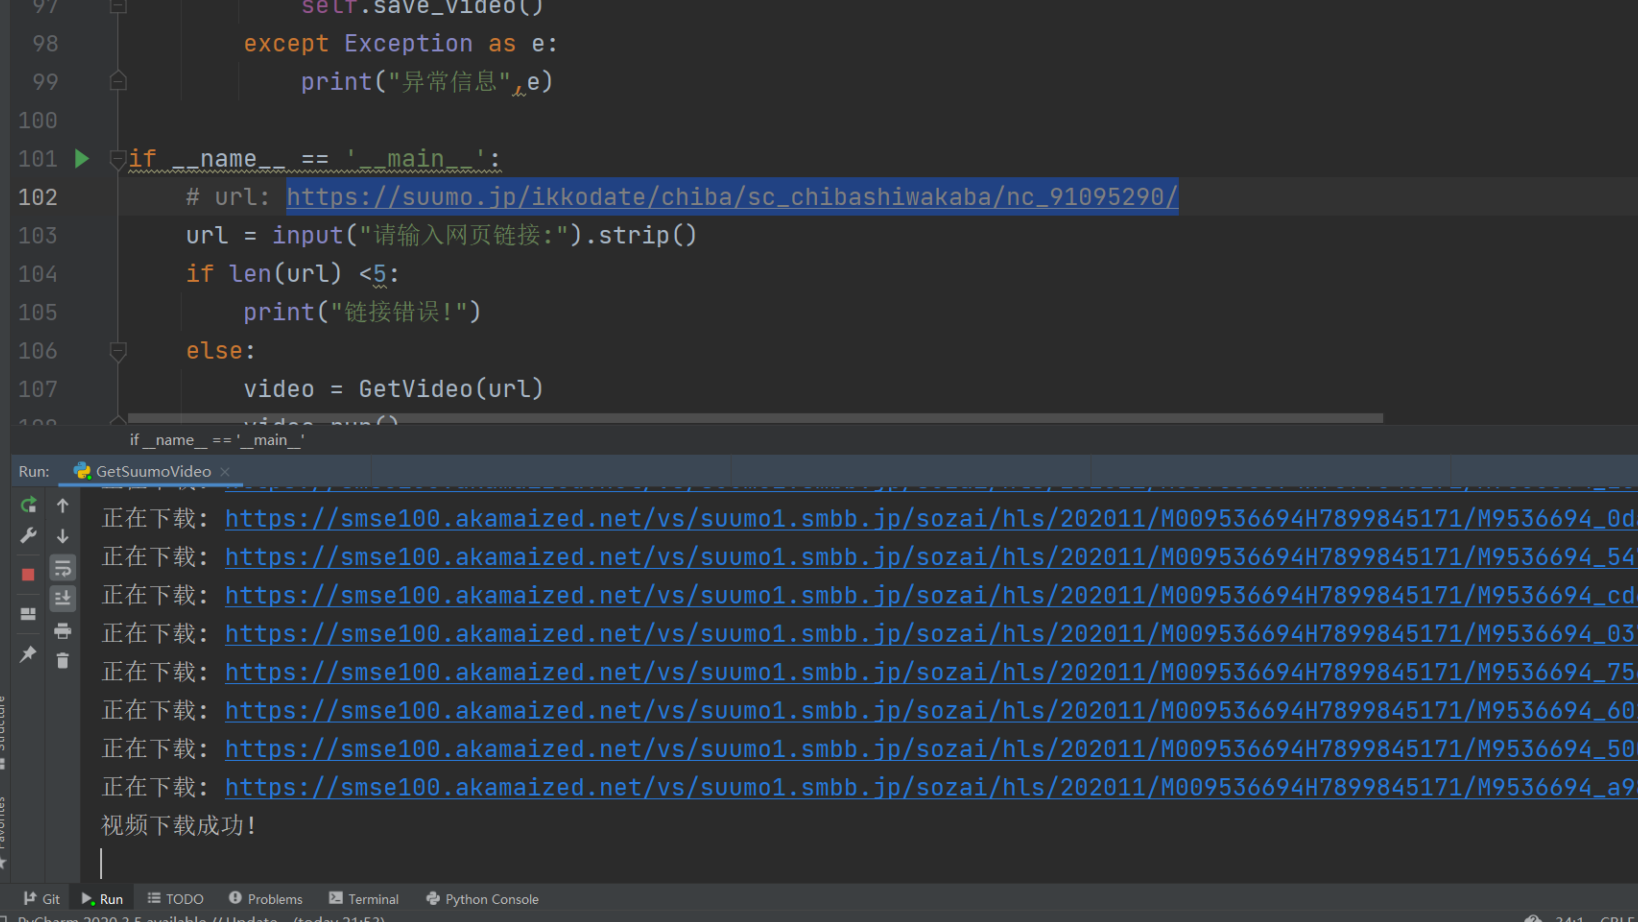This screenshot has height=922, width=1638.
Task: Open the TODO tool window
Action: 175,899
